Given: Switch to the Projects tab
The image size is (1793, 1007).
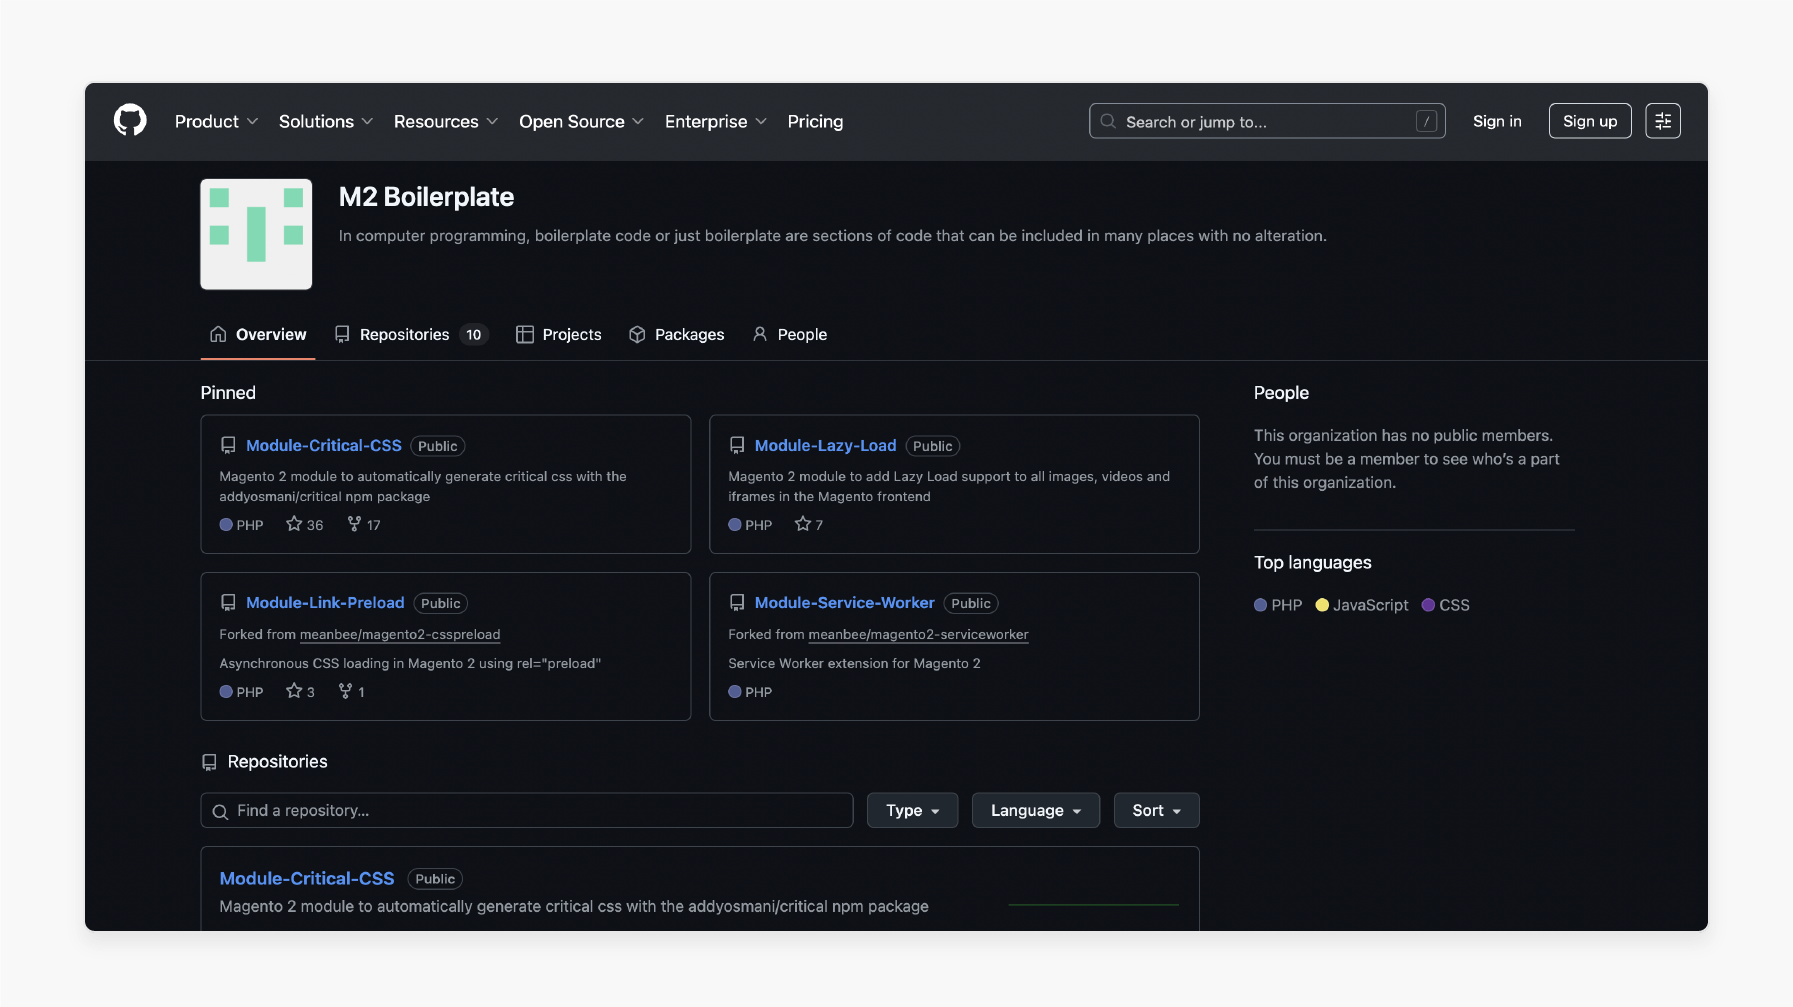Looking at the screenshot, I should coord(558,334).
